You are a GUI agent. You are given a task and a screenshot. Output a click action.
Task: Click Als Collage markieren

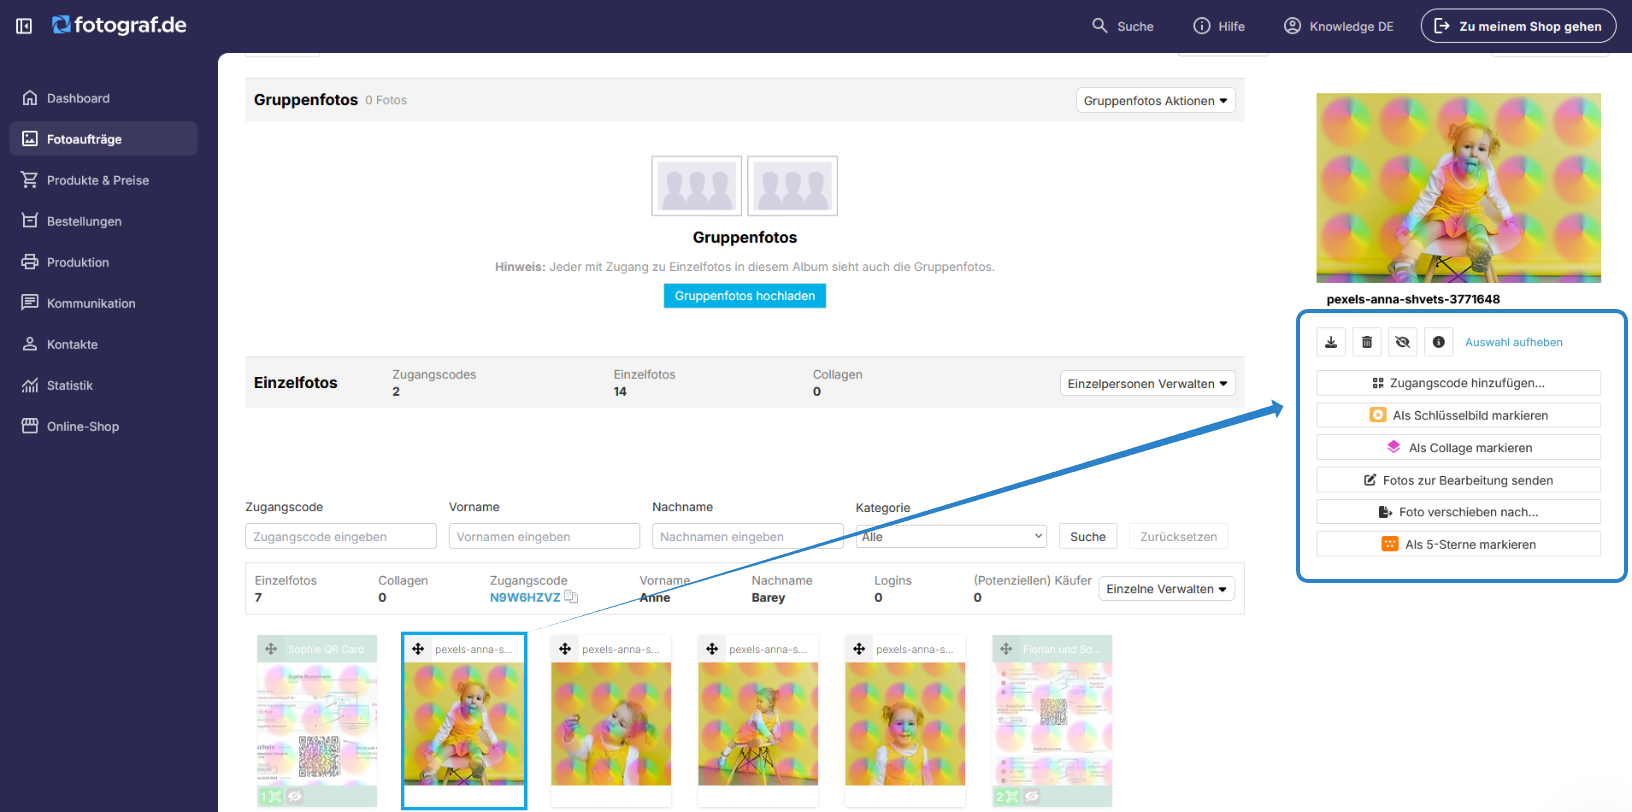tap(1458, 448)
